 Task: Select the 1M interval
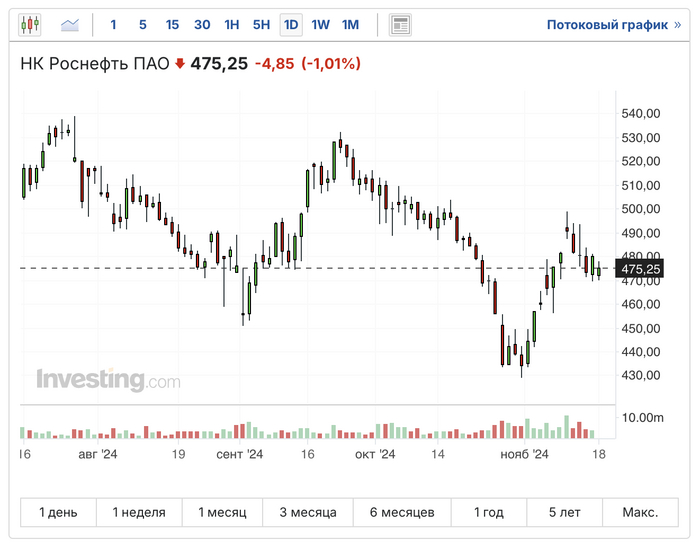coord(350,24)
